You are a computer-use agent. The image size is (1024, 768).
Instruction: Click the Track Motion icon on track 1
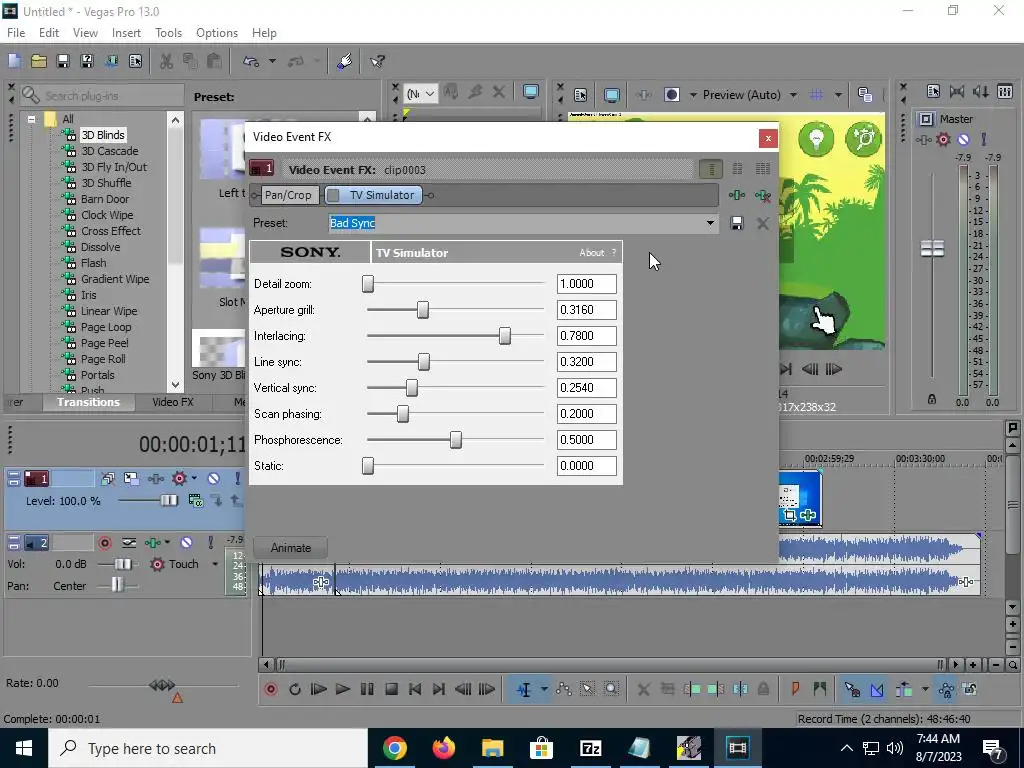[131, 479]
